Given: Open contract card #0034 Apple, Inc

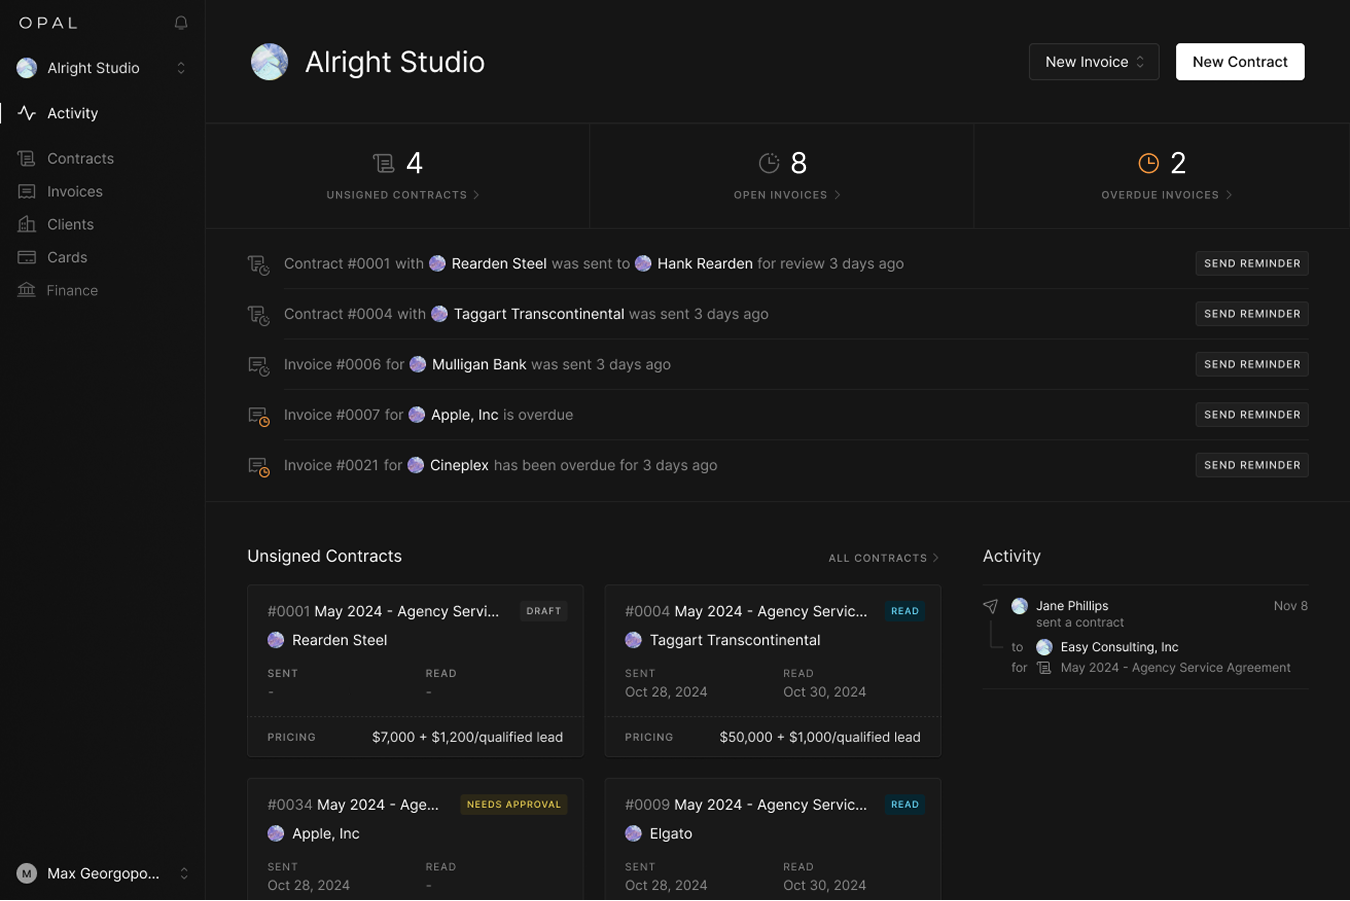Looking at the screenshot, I should (x=415, y=840).
